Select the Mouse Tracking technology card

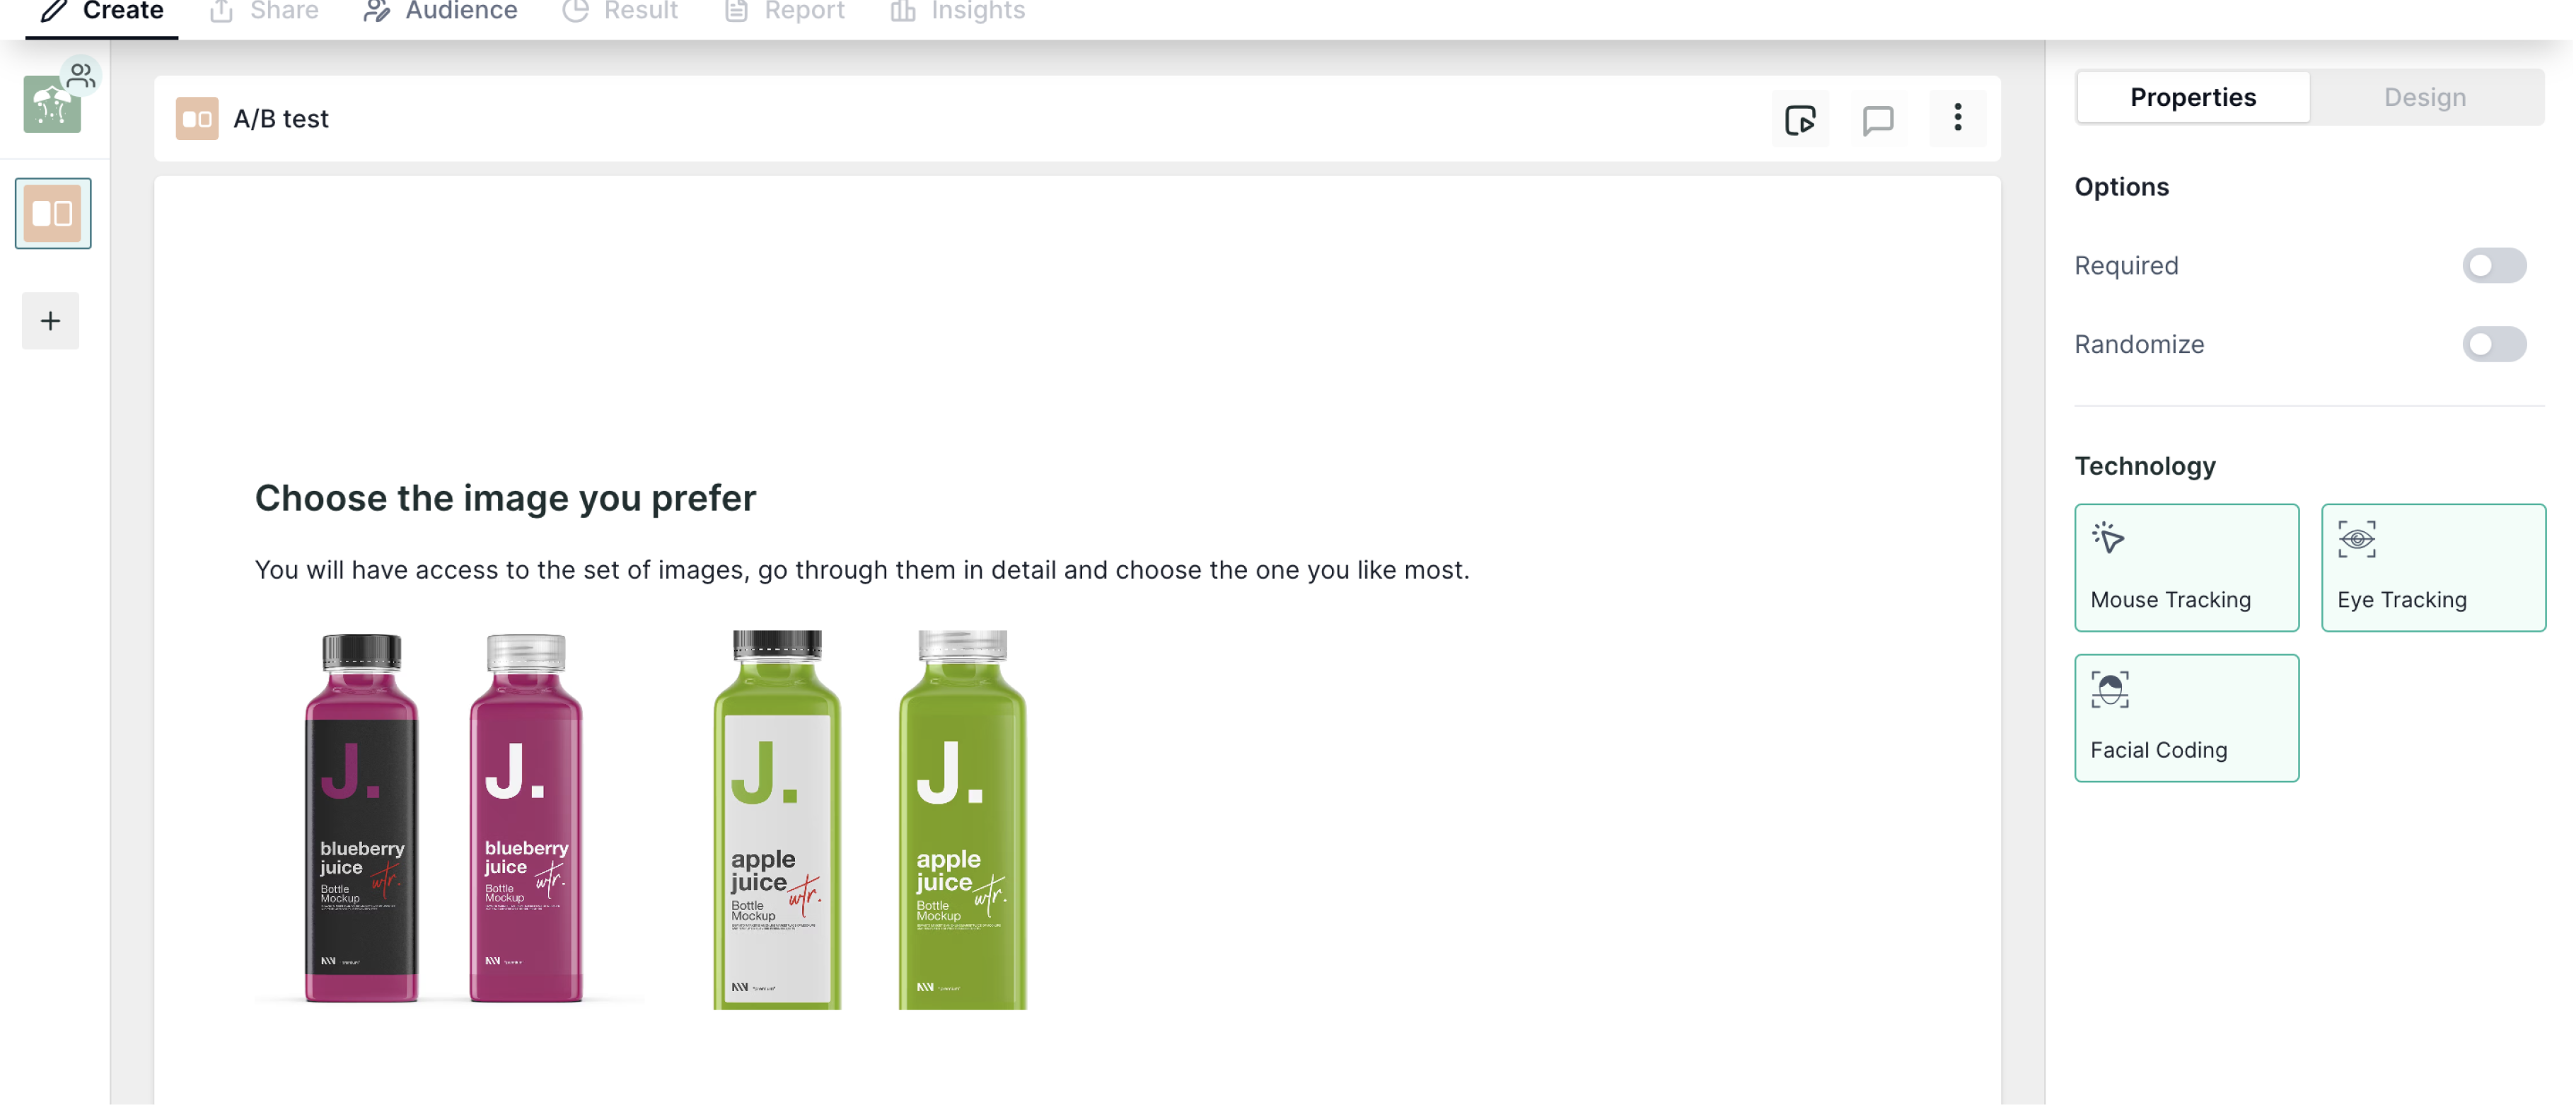pyautogui.click(x=2187, y=568)
